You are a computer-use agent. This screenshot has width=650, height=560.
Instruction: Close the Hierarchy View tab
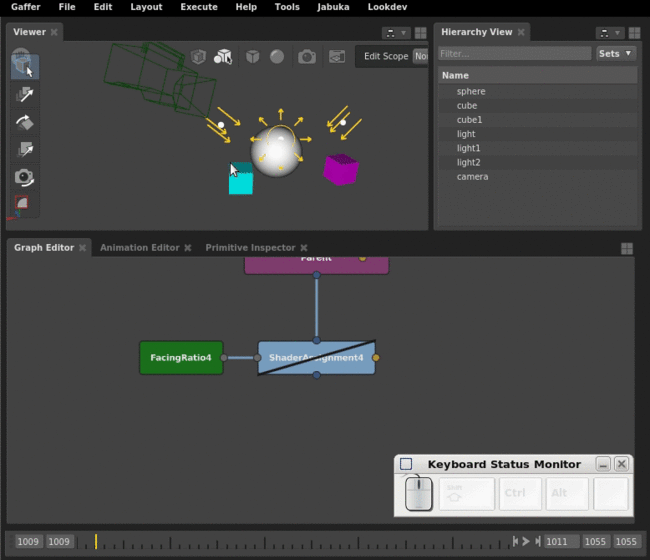point(521,32)
